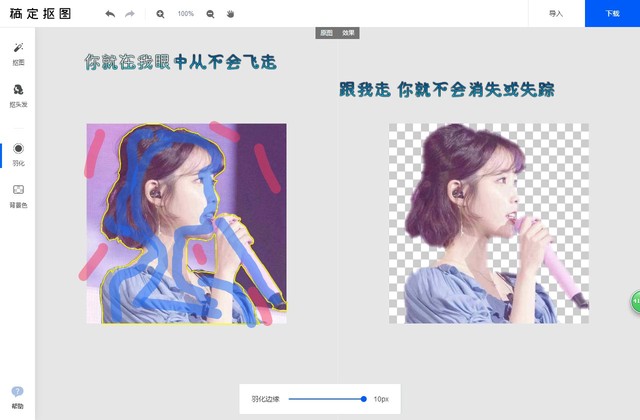Switch to the 原图 original tab
The height and width of the screenshot is (420, 640).
(326, 33)
